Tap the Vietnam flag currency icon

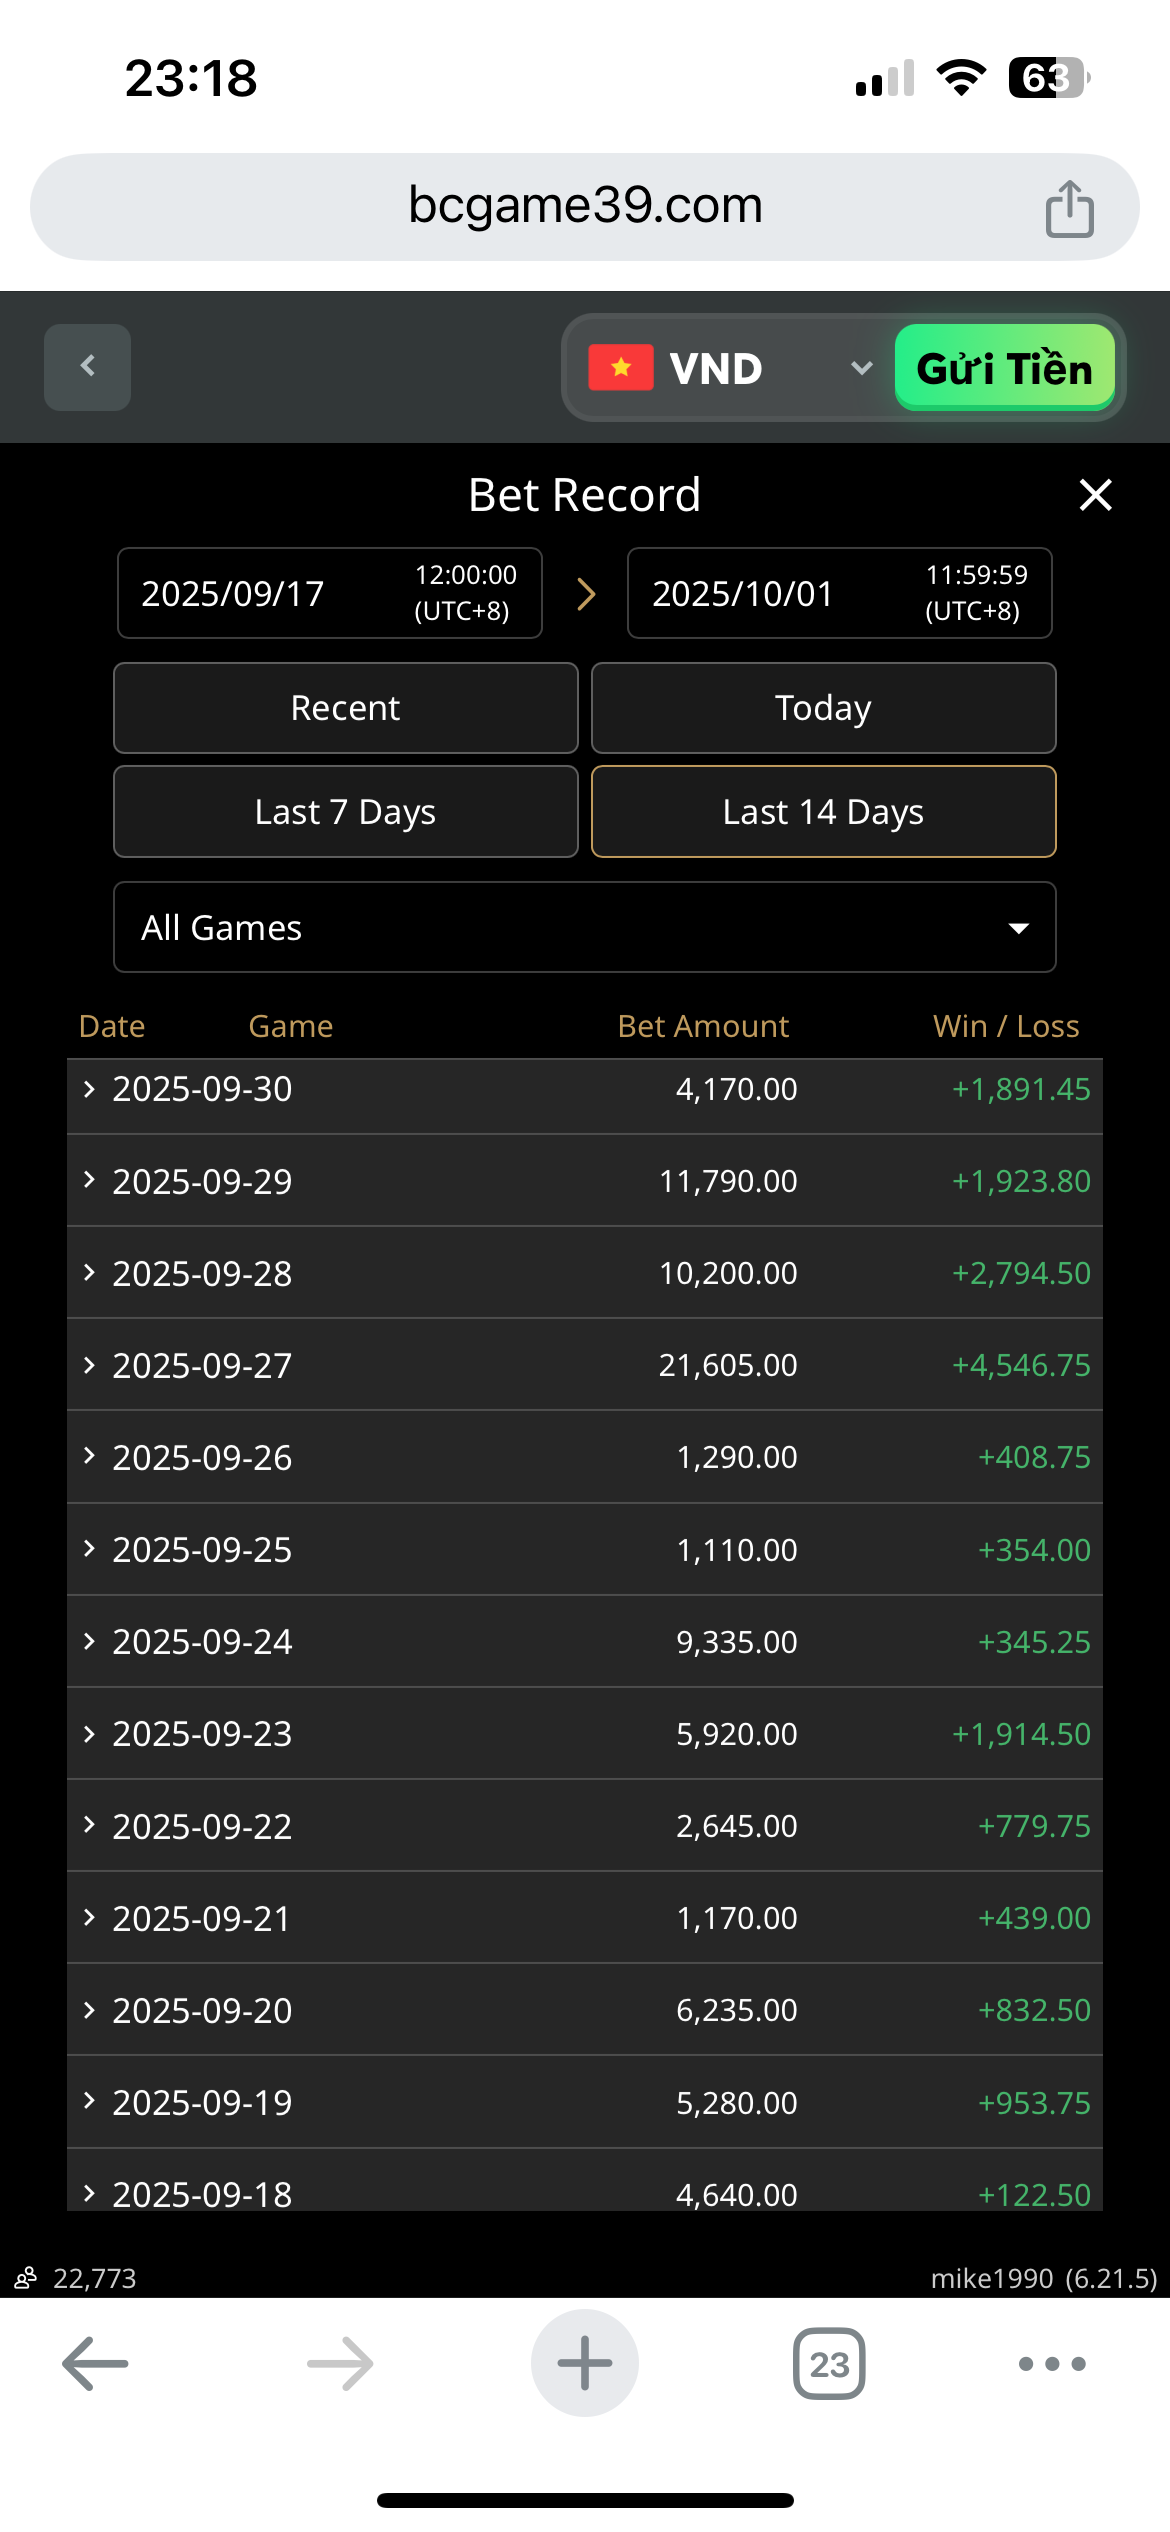tap(621, 368)
